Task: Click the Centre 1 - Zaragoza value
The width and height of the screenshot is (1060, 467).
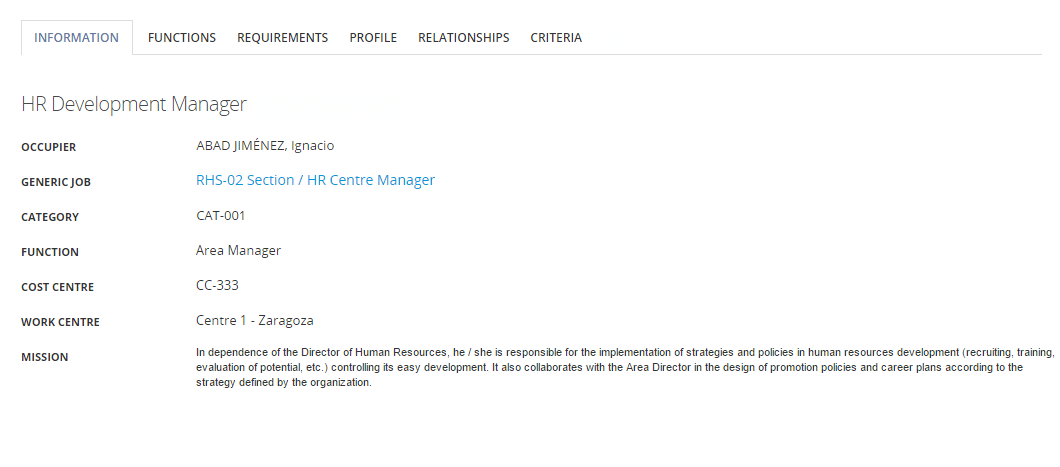Action: click(255, 321)
